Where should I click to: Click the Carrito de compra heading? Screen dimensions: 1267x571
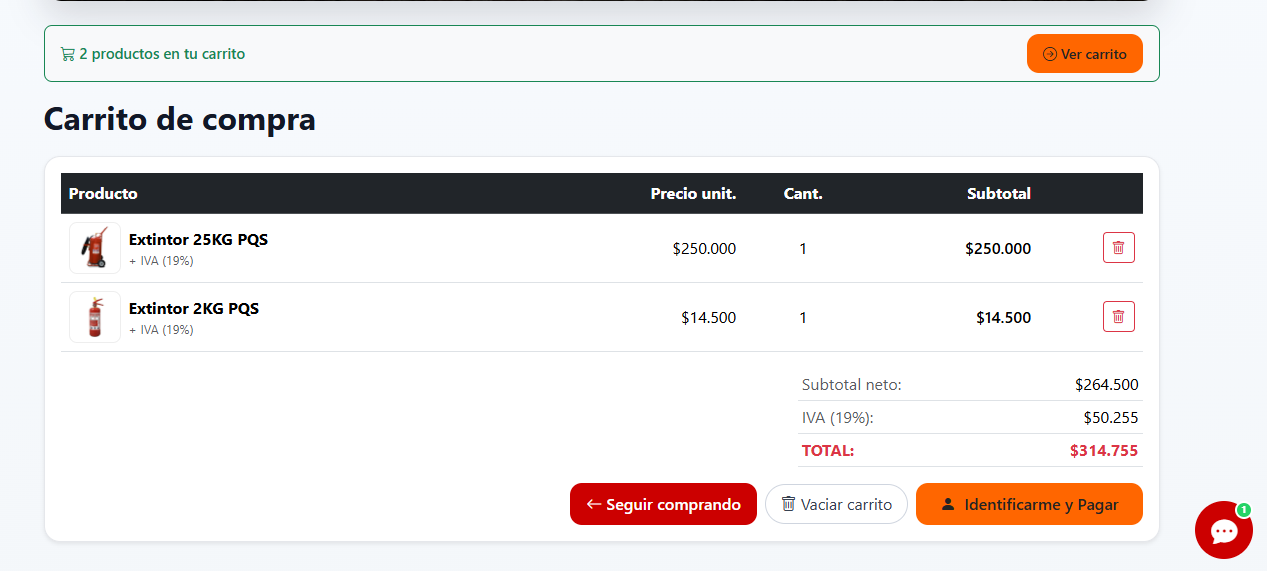click(180, 119)
